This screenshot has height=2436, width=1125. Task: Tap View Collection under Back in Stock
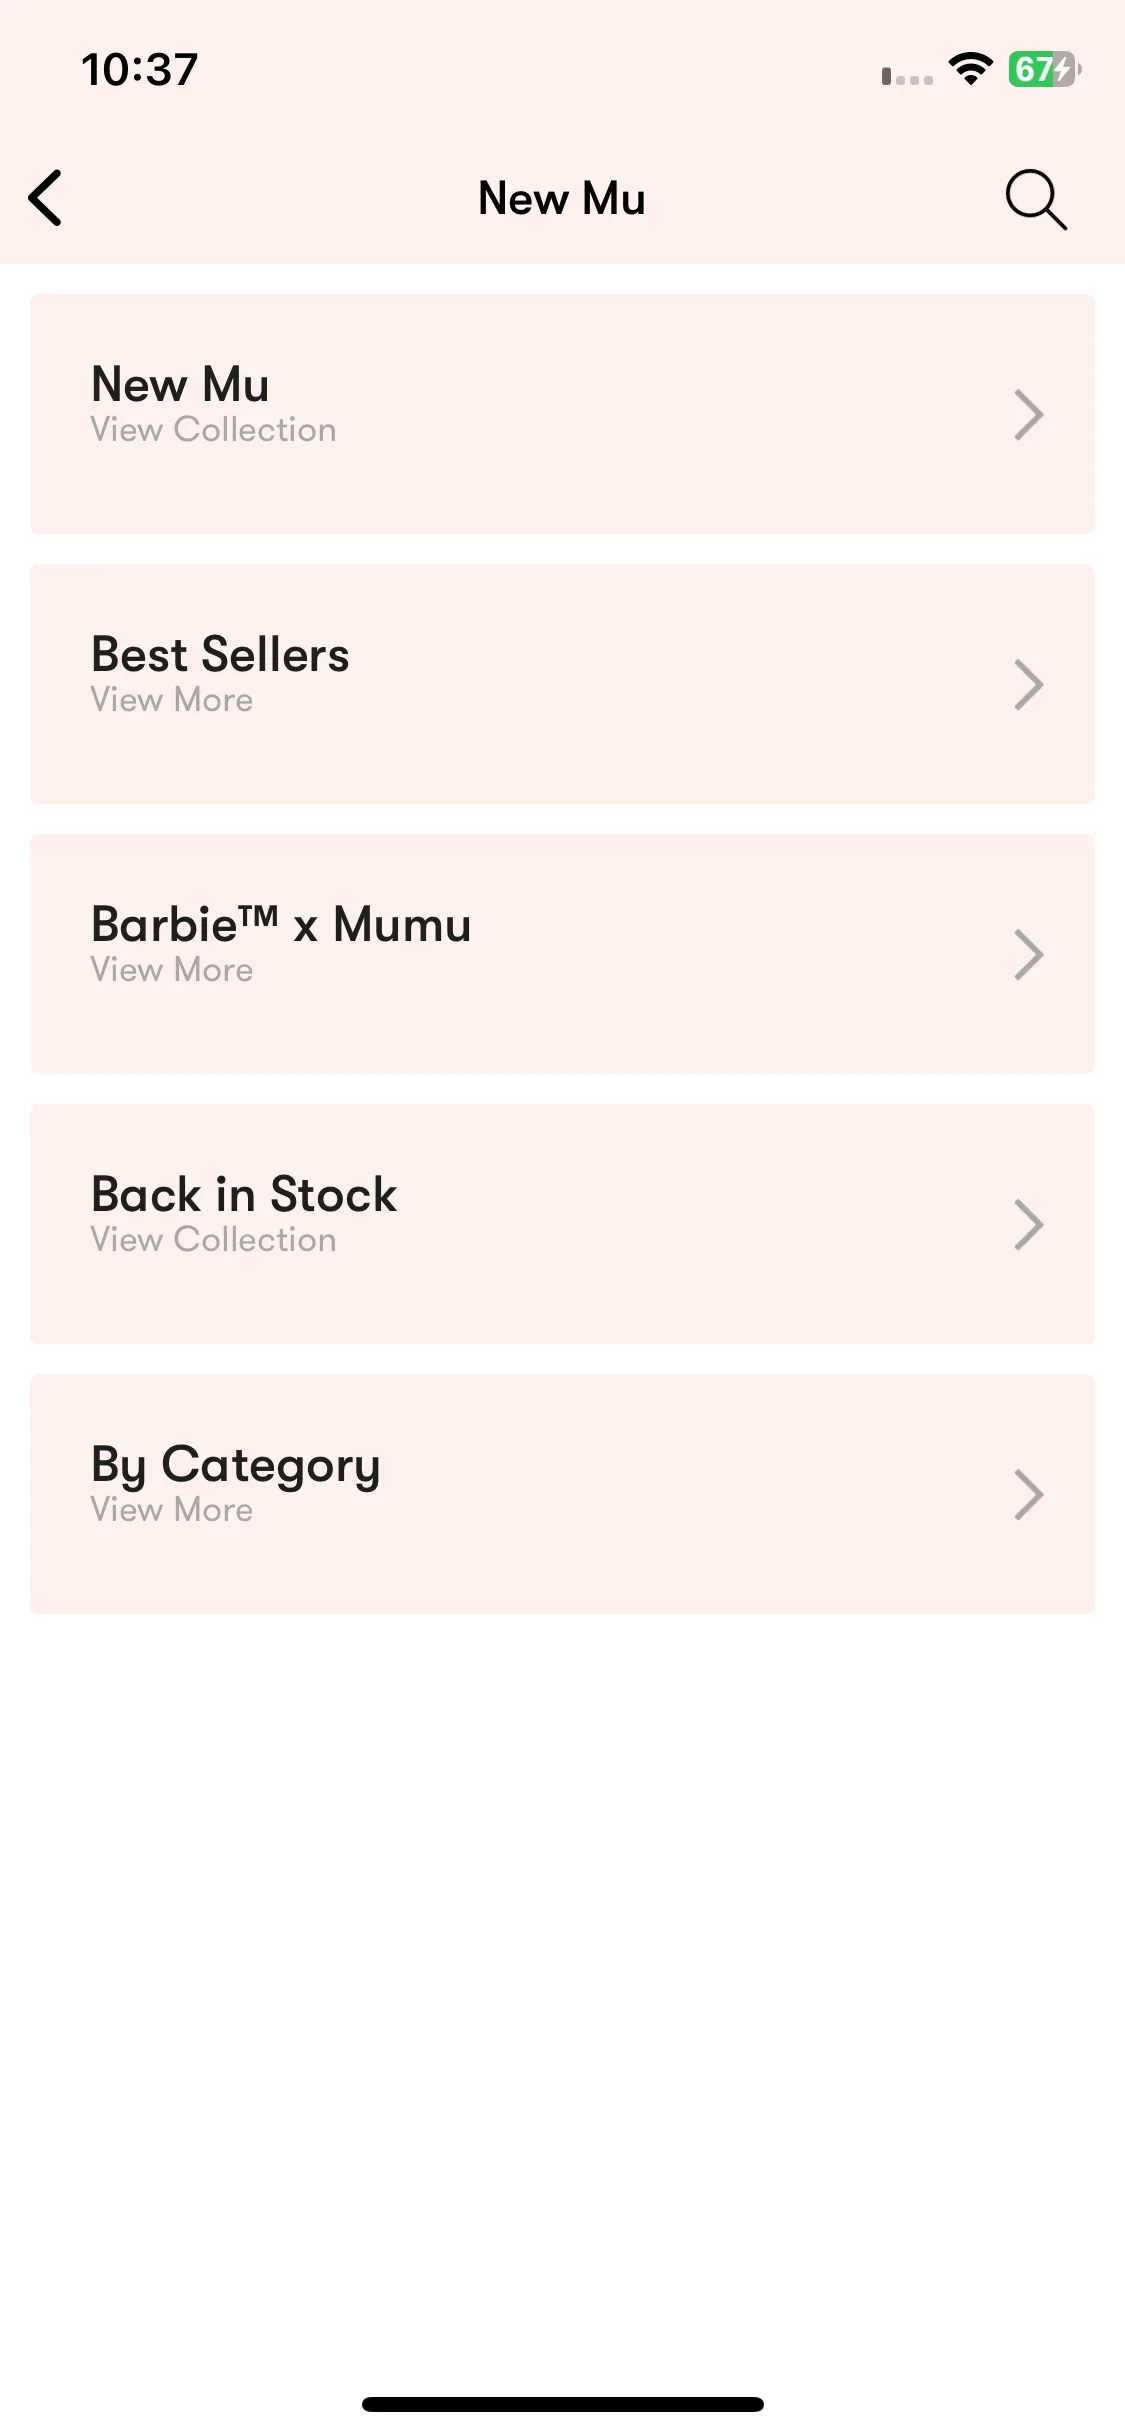pos(213,1240)
